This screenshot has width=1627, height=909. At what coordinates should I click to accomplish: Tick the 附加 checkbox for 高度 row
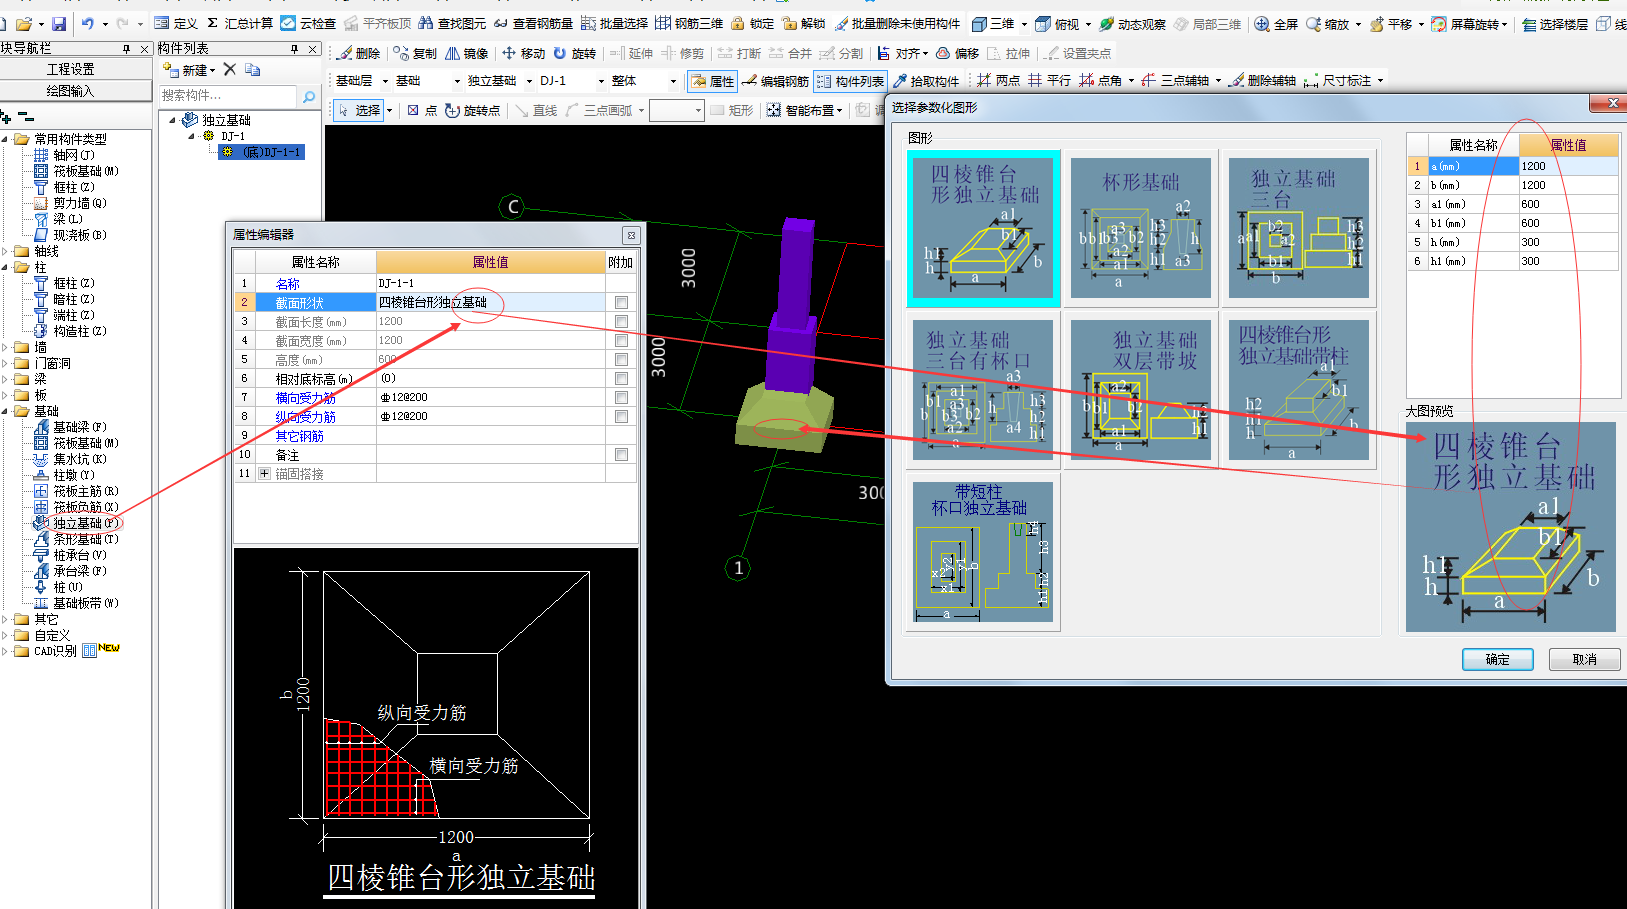(621, 359)
